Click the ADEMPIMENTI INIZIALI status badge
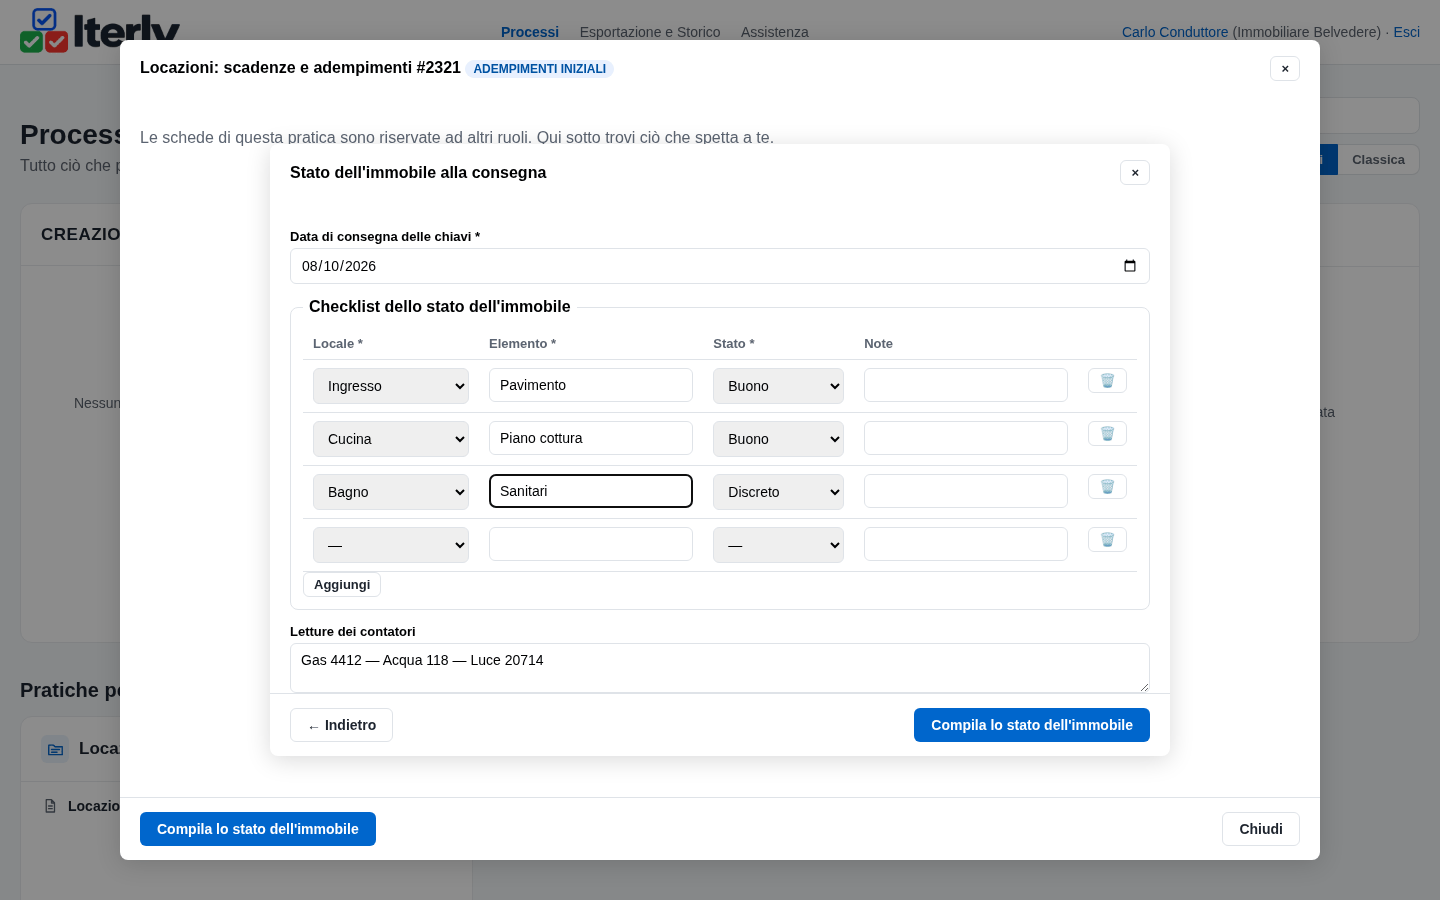 click(540, 69)
